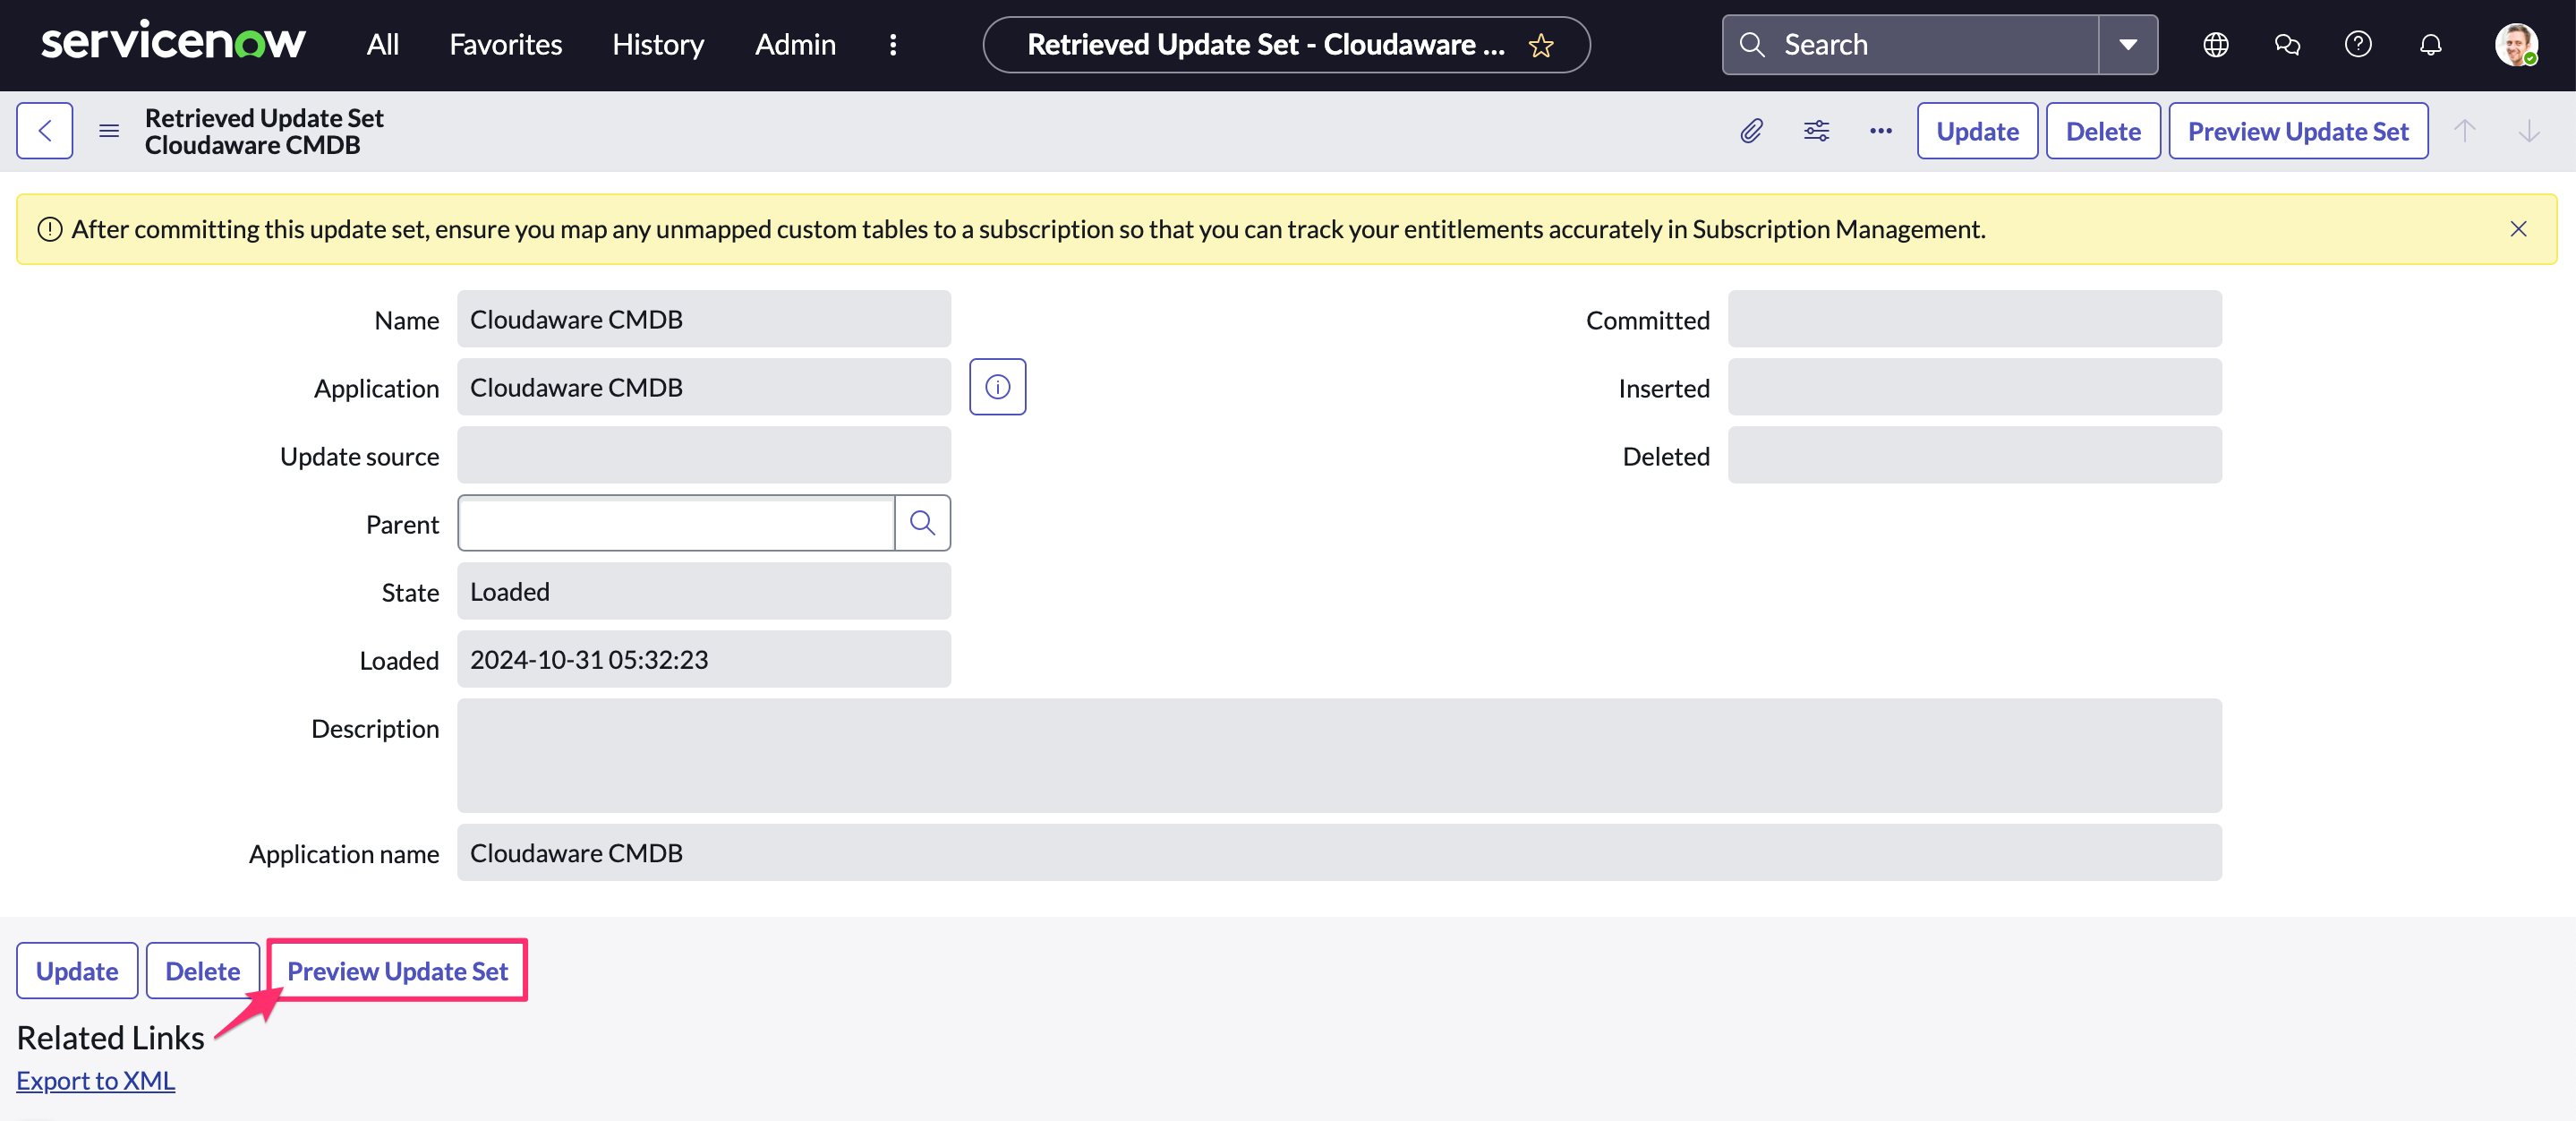Open the Application info icon
The height and width of the screenshot is (1121, 2576).
click(x=997, y=386)
